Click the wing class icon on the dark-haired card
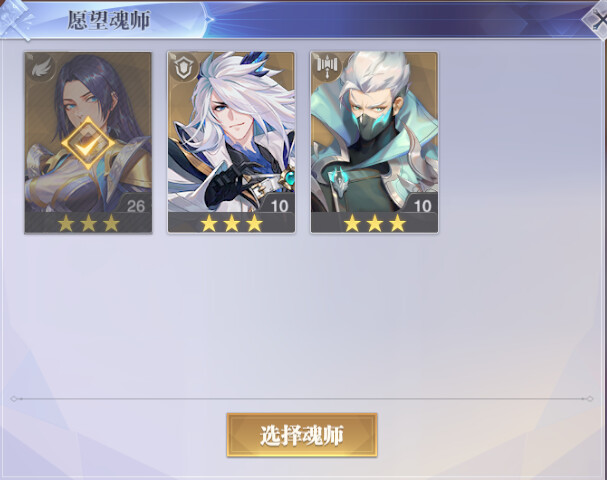The height and width of the screenshot is (480, 607). 42,69
